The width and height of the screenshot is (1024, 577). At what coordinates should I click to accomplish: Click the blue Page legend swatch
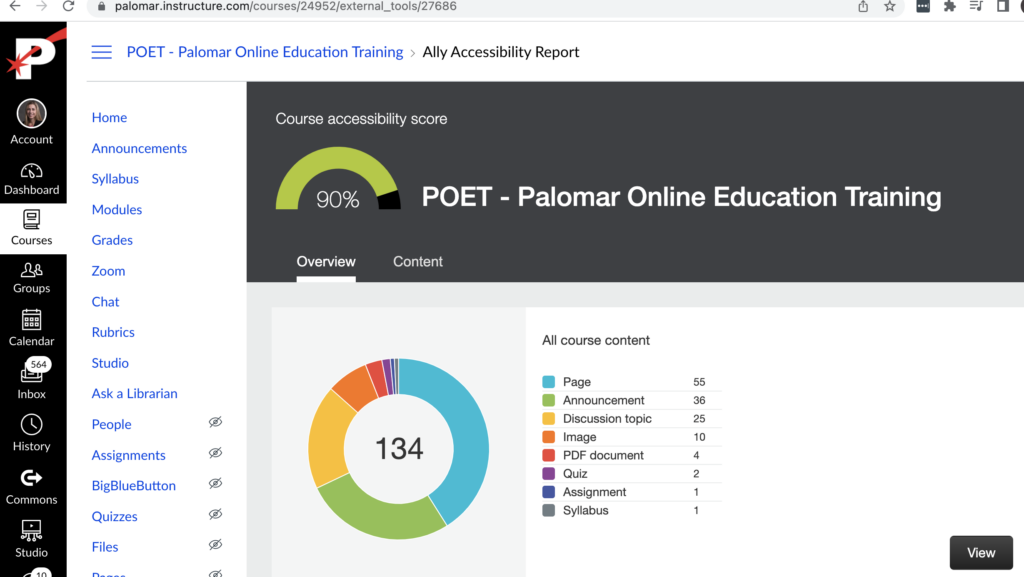tap(549, 382)
